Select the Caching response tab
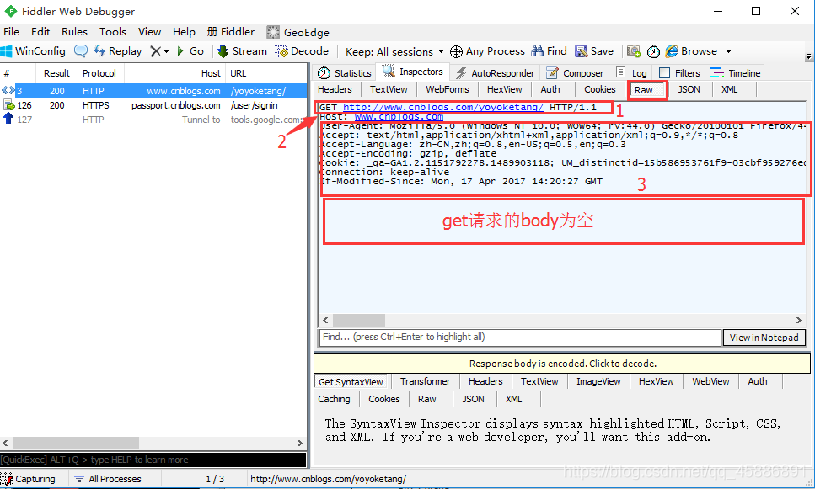 pyautogui.click(x=334, y=399)
